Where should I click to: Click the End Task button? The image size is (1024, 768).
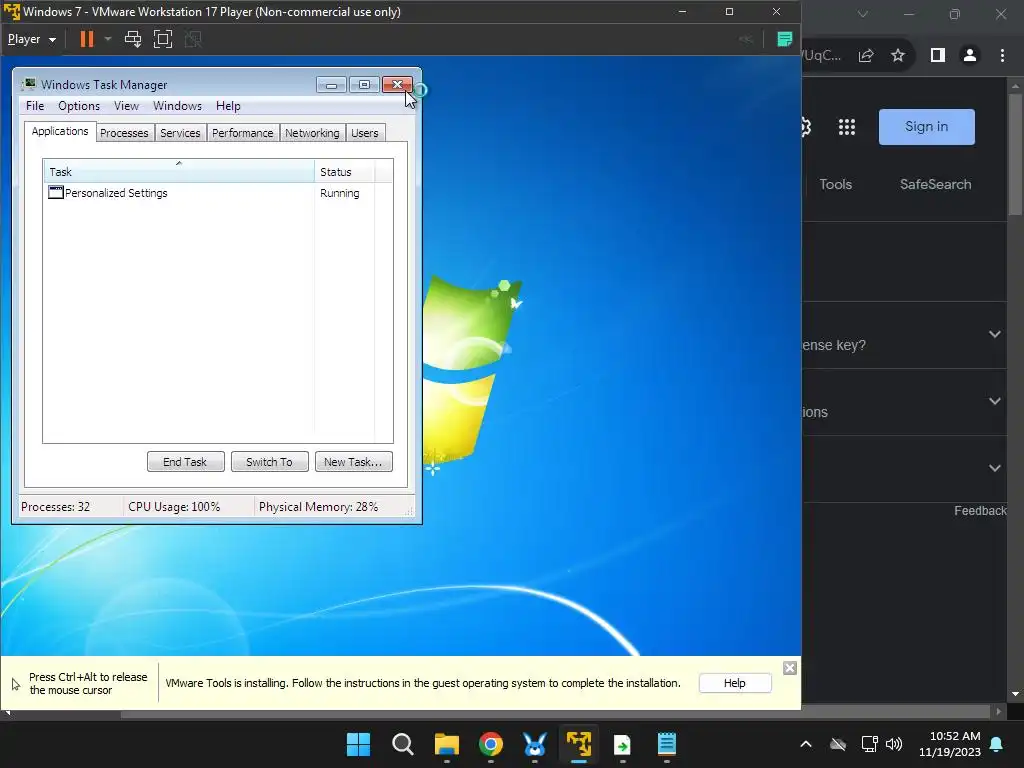(185, 462)
